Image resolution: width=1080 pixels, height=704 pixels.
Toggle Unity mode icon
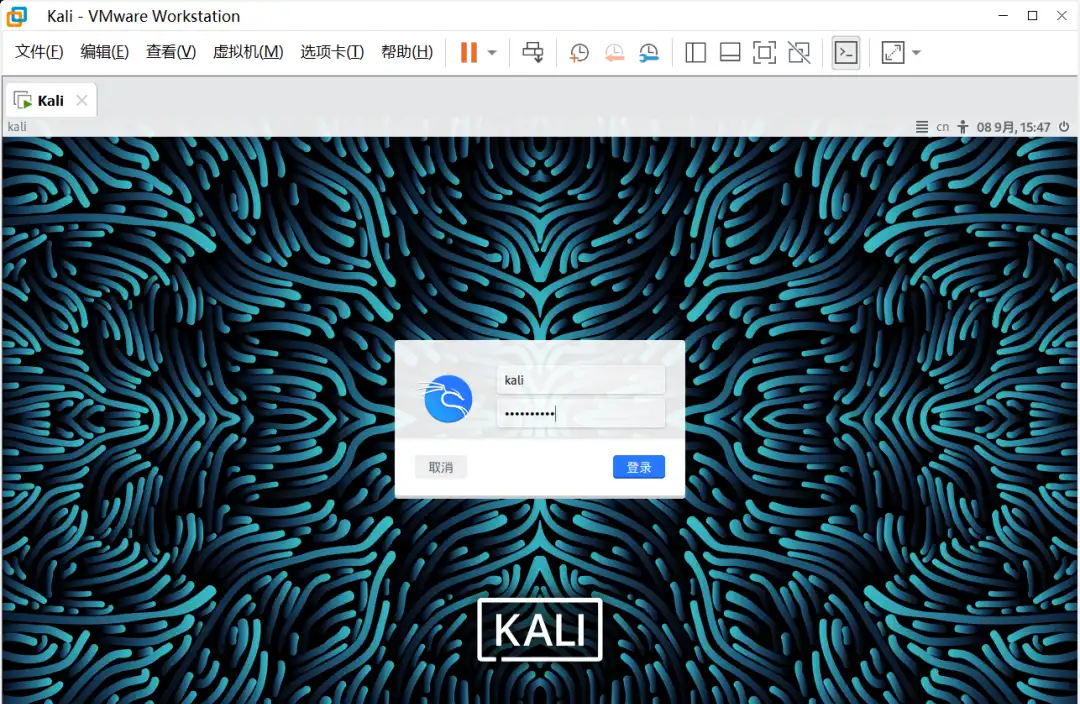pos(798,53)
